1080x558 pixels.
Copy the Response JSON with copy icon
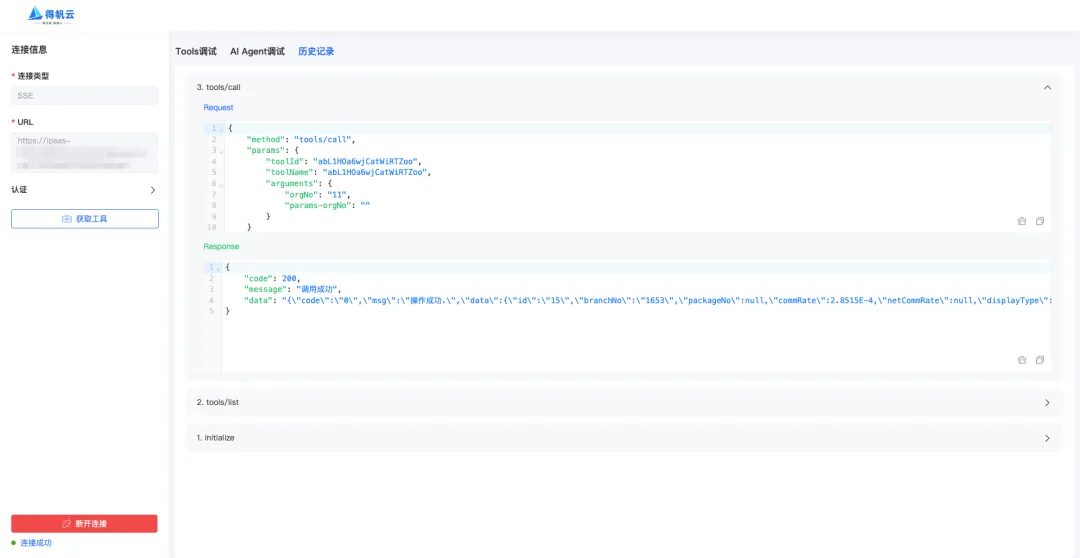[1040, 360]
